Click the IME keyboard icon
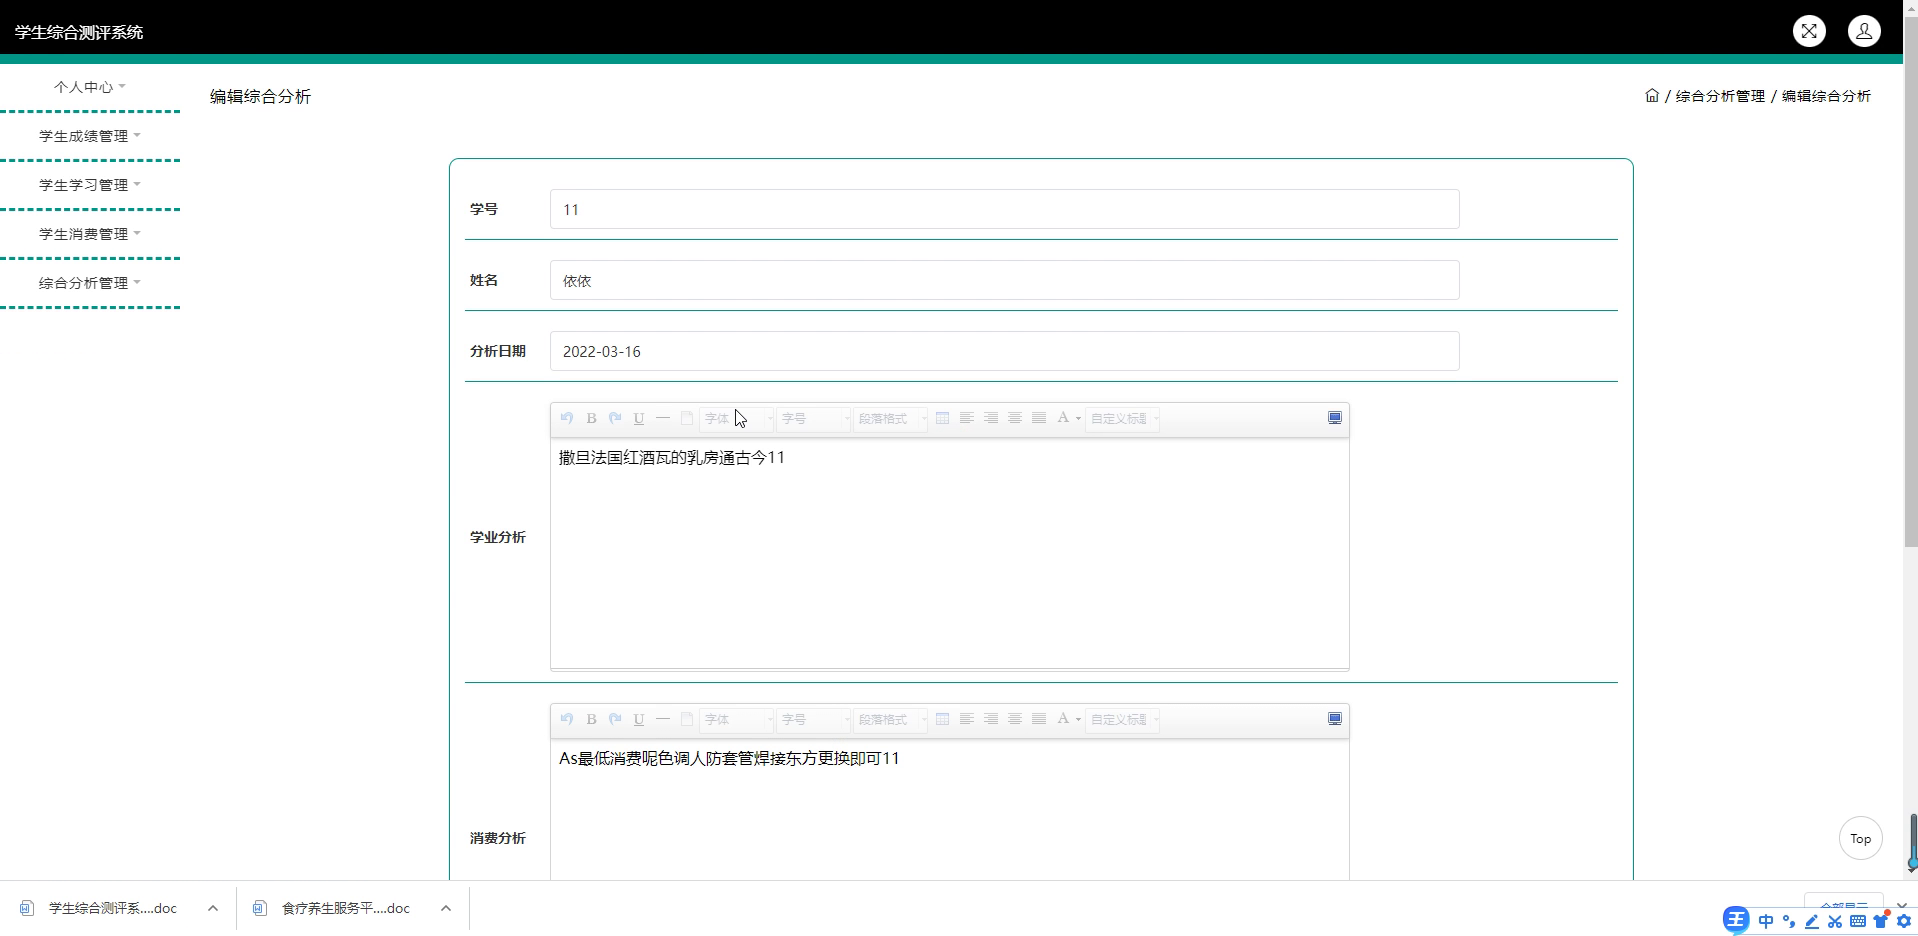 tap(1858, 921)
